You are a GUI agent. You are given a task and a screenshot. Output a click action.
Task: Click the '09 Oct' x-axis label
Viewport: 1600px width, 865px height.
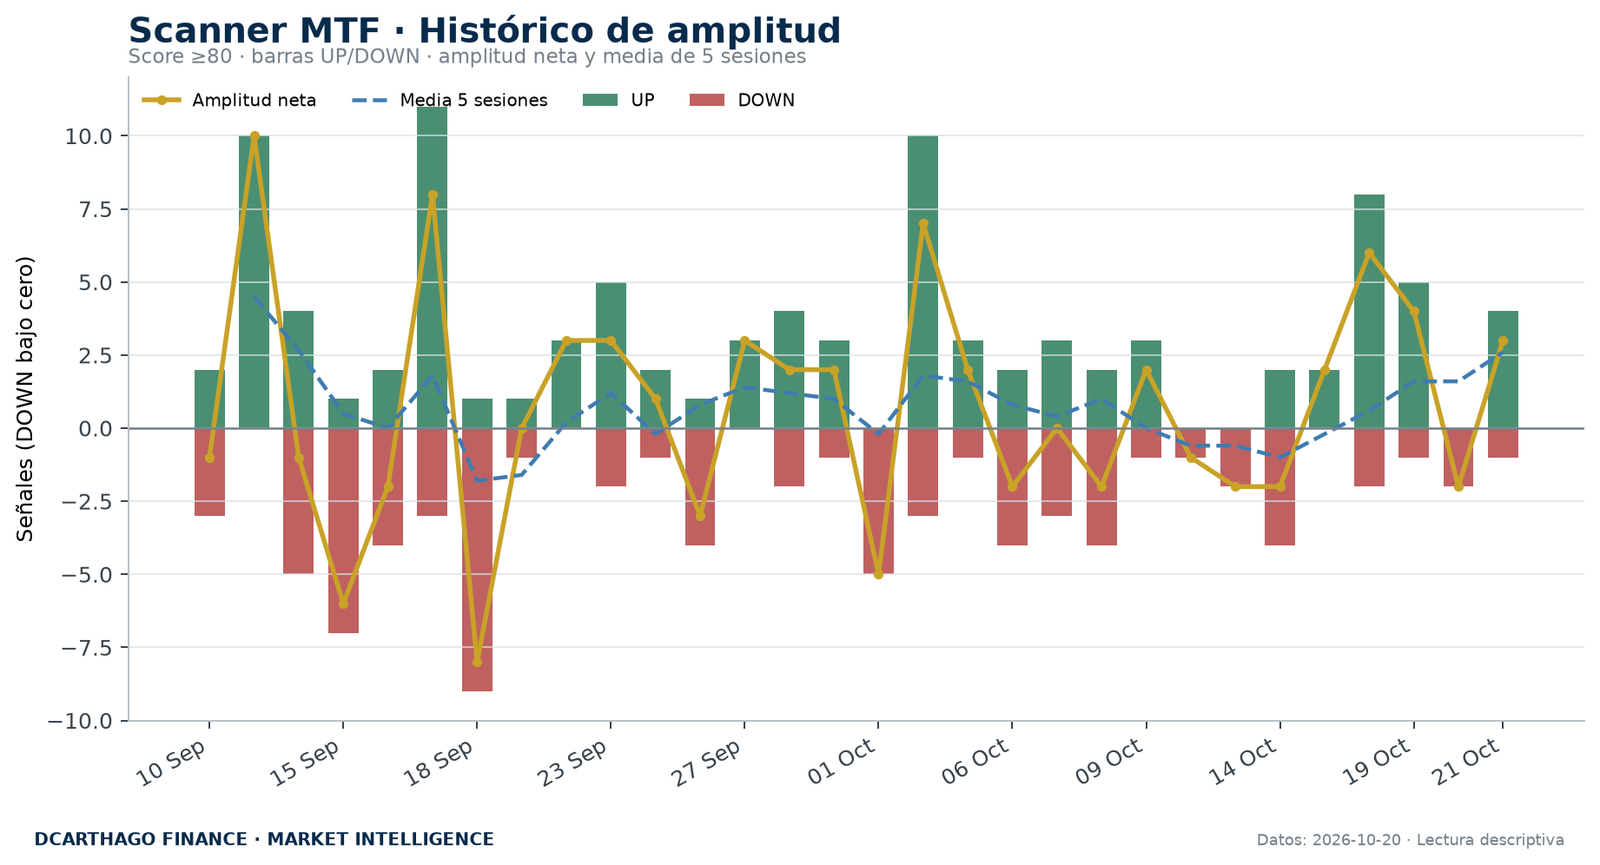pos(1109,762)
